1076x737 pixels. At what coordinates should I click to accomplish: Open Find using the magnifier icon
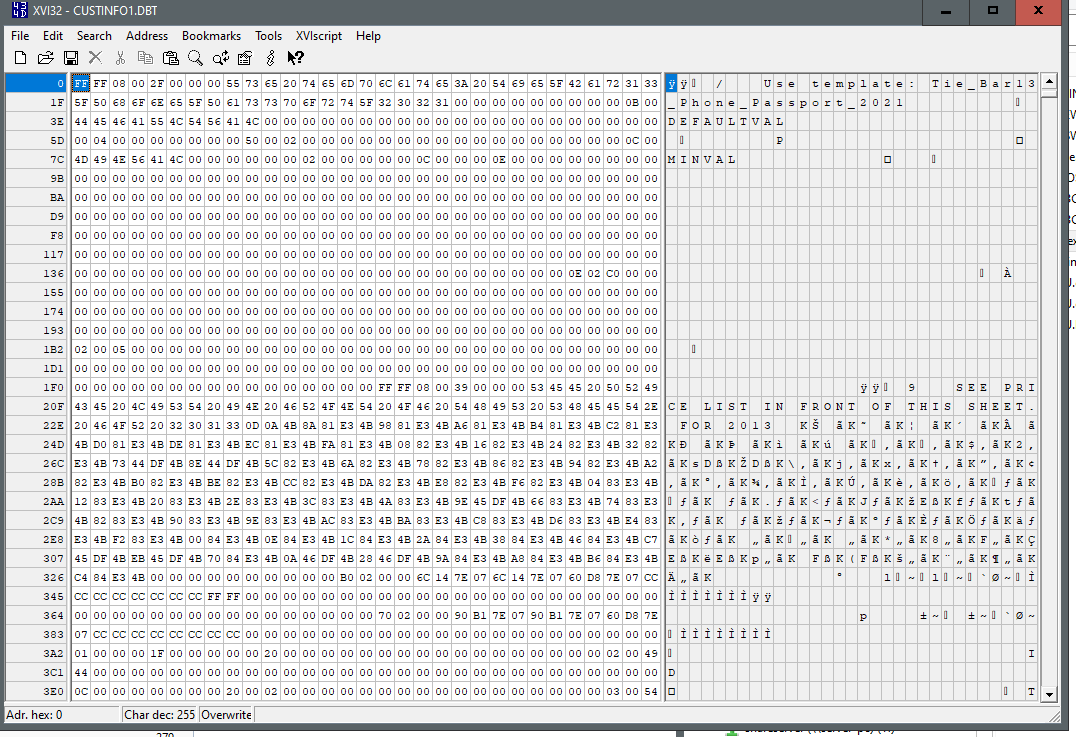(195, 59)
